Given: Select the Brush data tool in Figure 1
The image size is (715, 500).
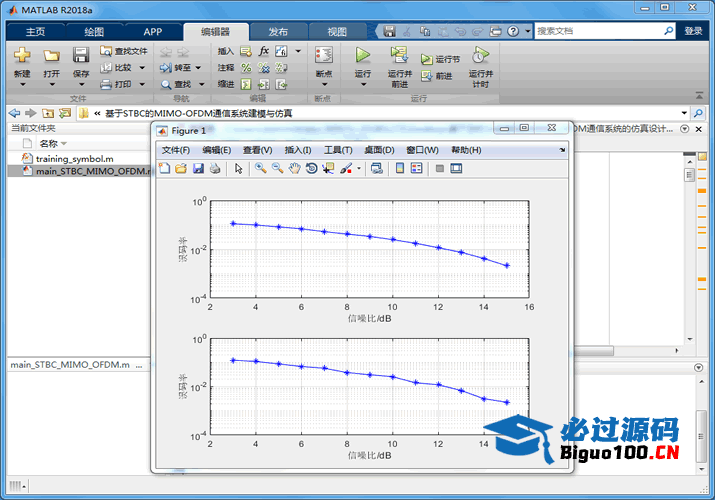Looking at the screenshot, I should 346,168.
